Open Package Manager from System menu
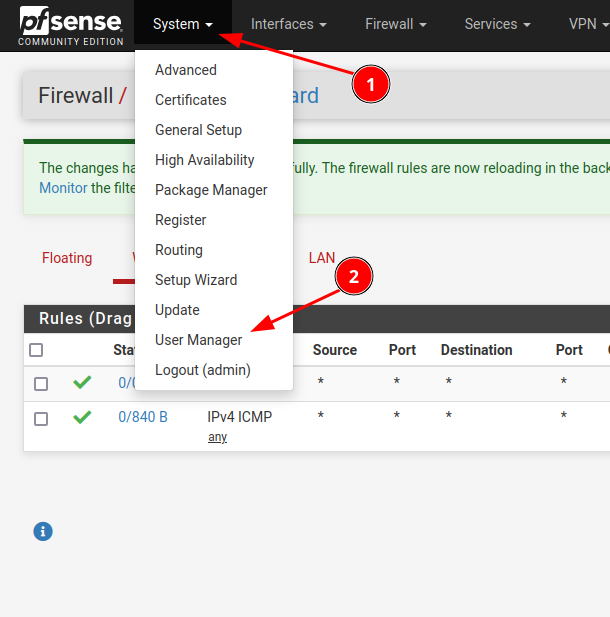The height and width of the screenshot is (617, 610). pyautogui.click(x=211, y=190)
